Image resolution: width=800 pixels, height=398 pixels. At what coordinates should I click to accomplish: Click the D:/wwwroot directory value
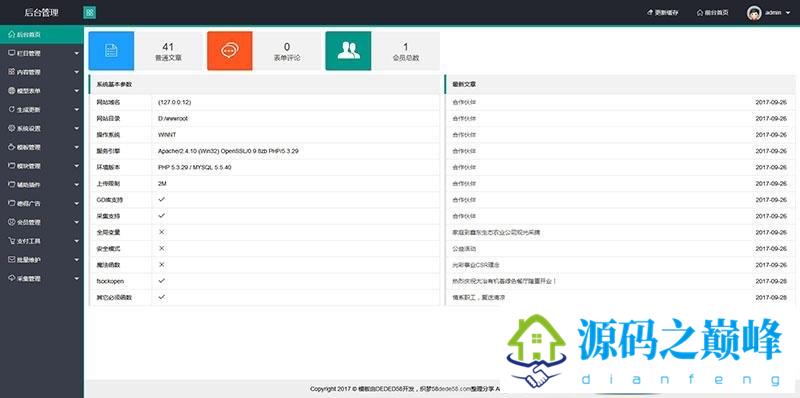click(x=173, y=118)
